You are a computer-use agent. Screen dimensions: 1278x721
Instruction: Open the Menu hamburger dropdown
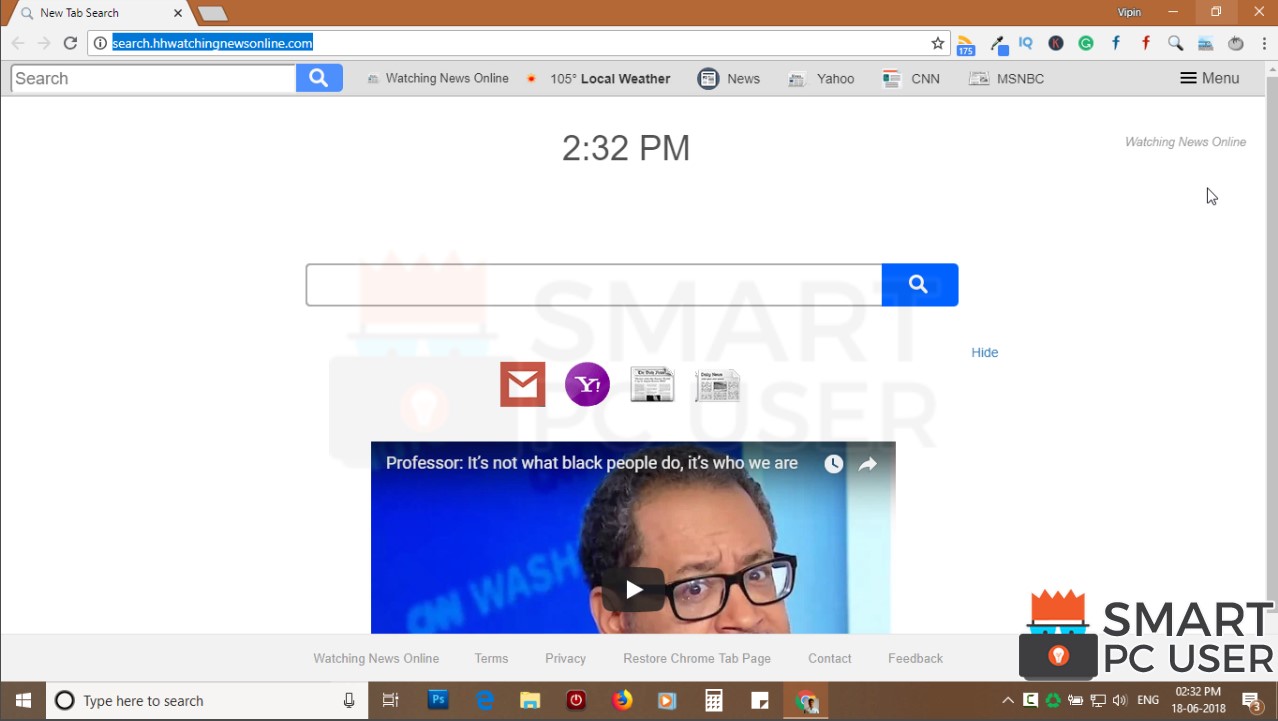(1209, 78)
